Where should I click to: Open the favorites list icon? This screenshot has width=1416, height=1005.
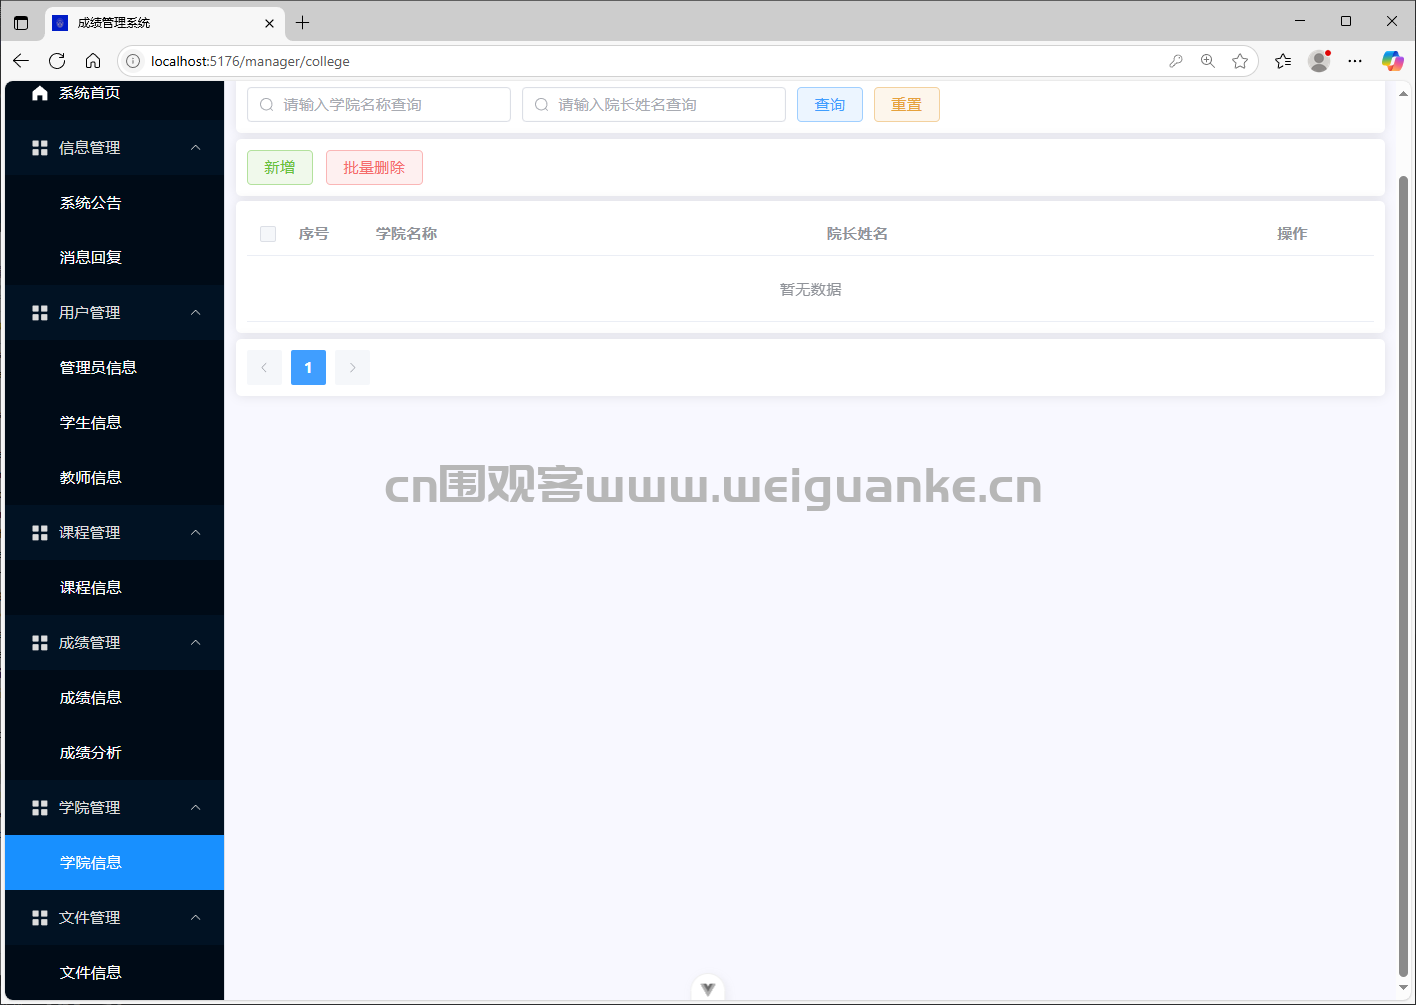pyautogui.click(x=1283, y=61)
